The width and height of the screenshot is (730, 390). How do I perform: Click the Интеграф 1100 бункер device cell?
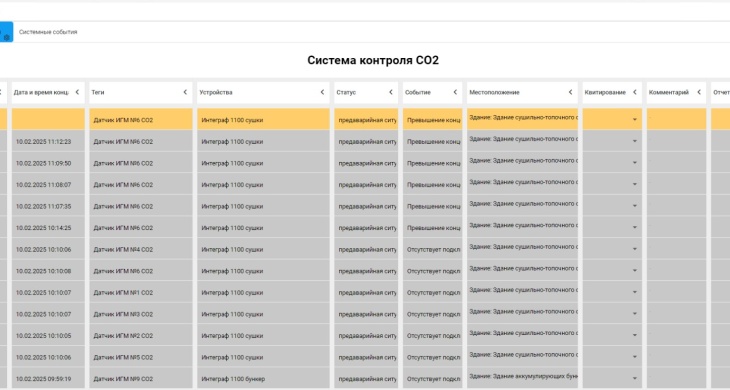(263, 379)
